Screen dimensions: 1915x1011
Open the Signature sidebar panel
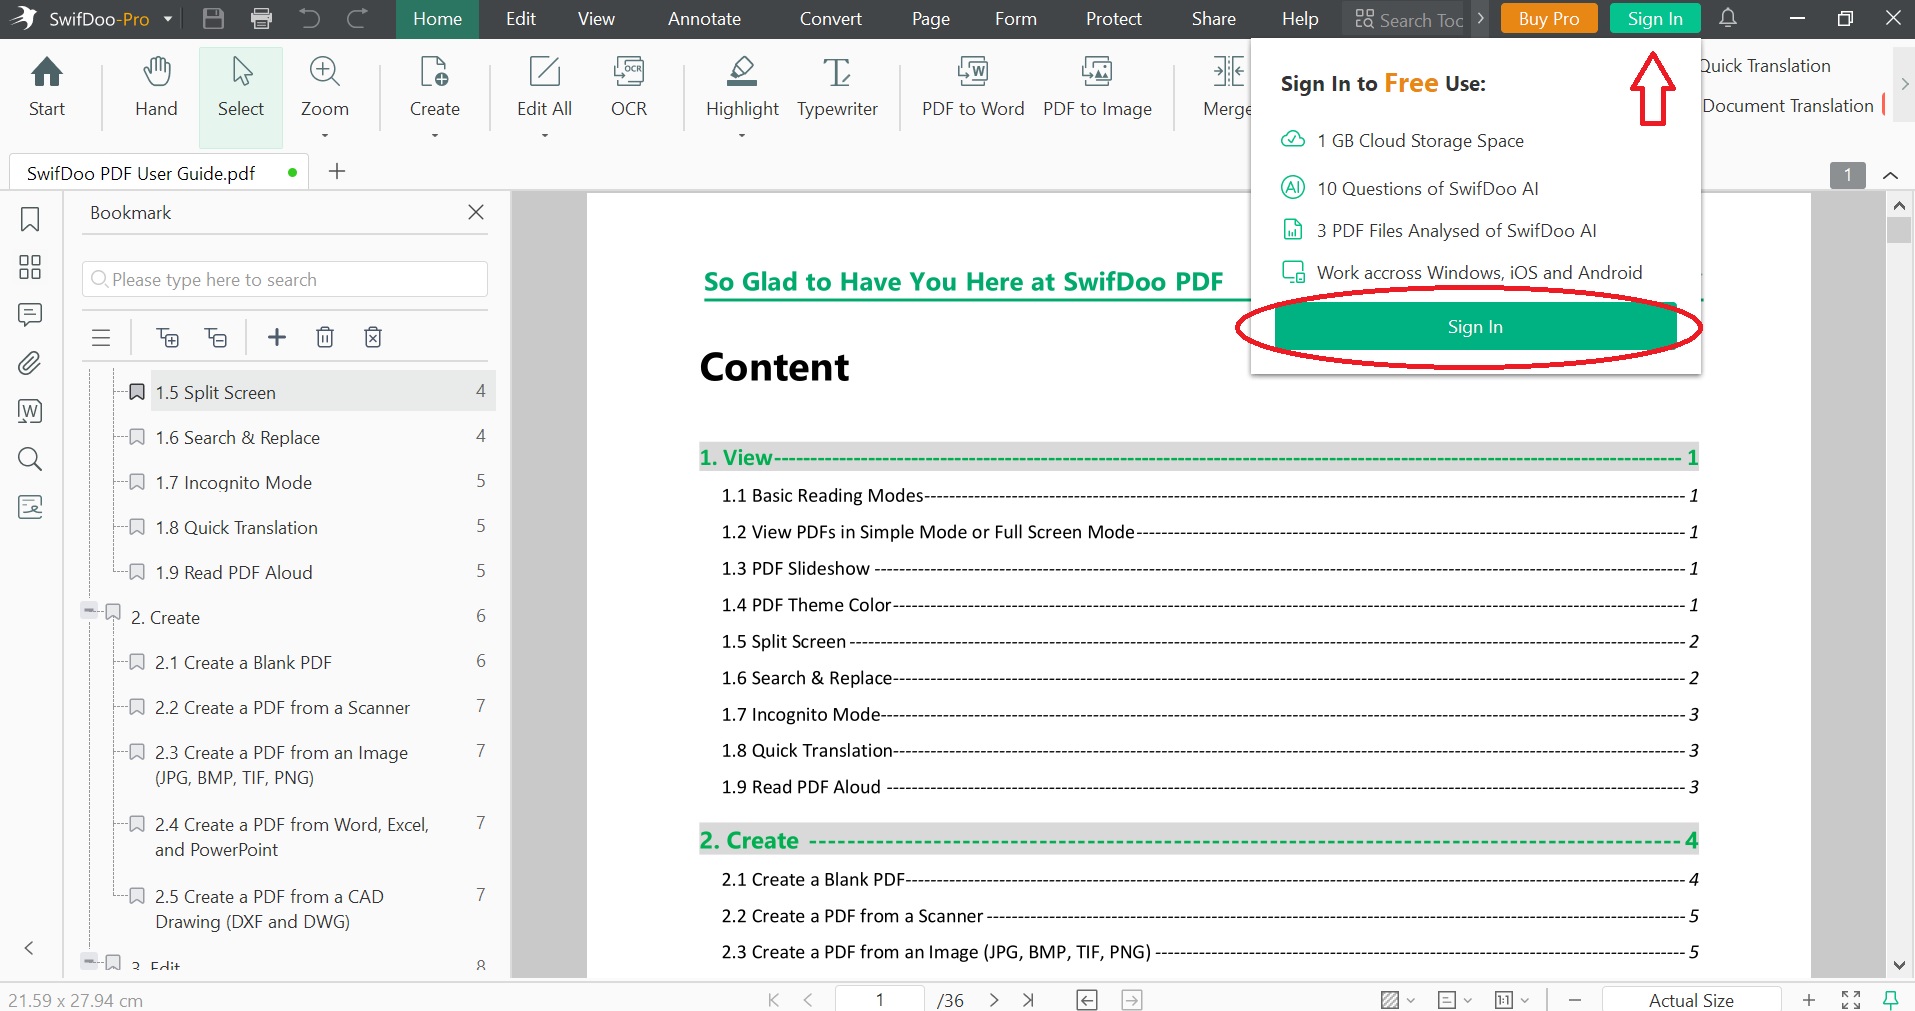click(30, 507)
